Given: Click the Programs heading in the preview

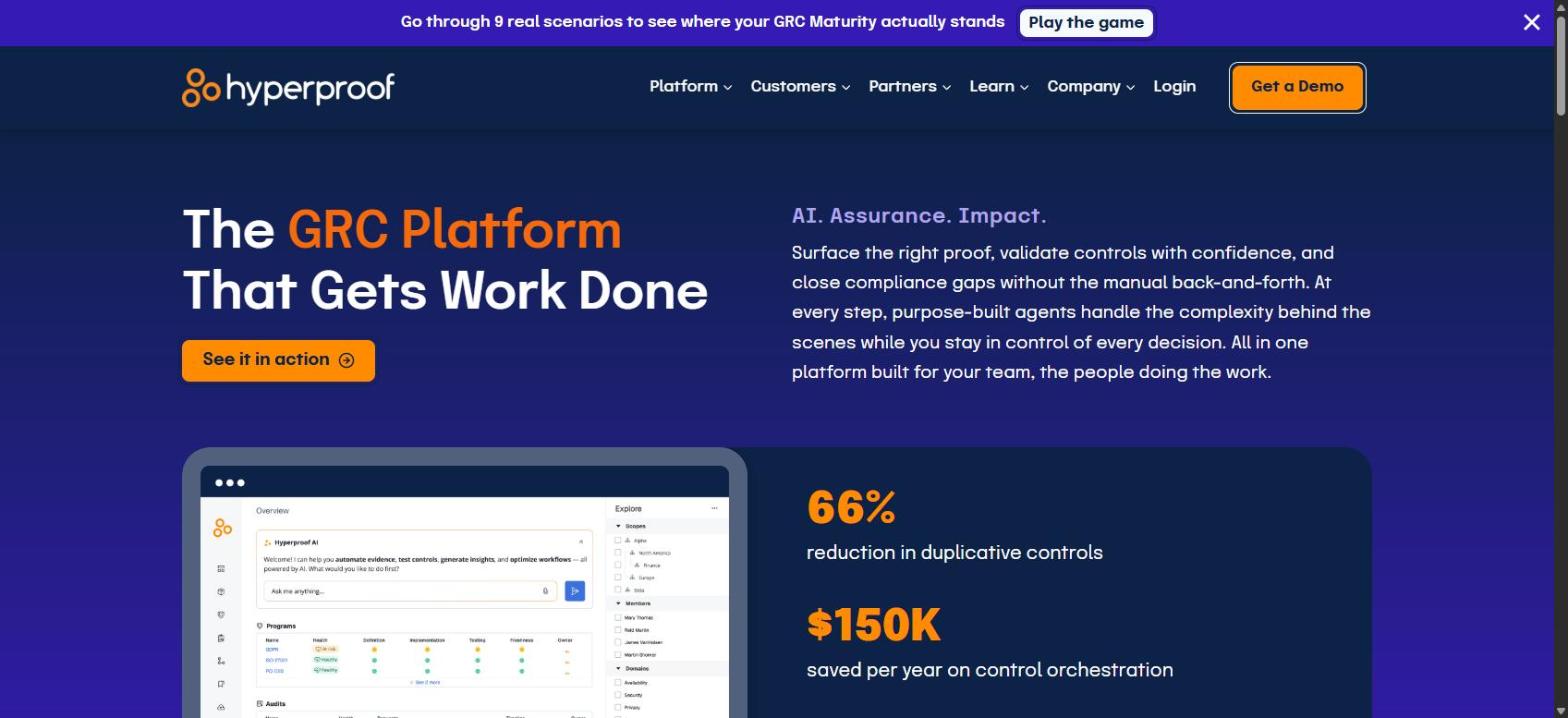Looking at the screenshot, I should [x=280, y=626].
